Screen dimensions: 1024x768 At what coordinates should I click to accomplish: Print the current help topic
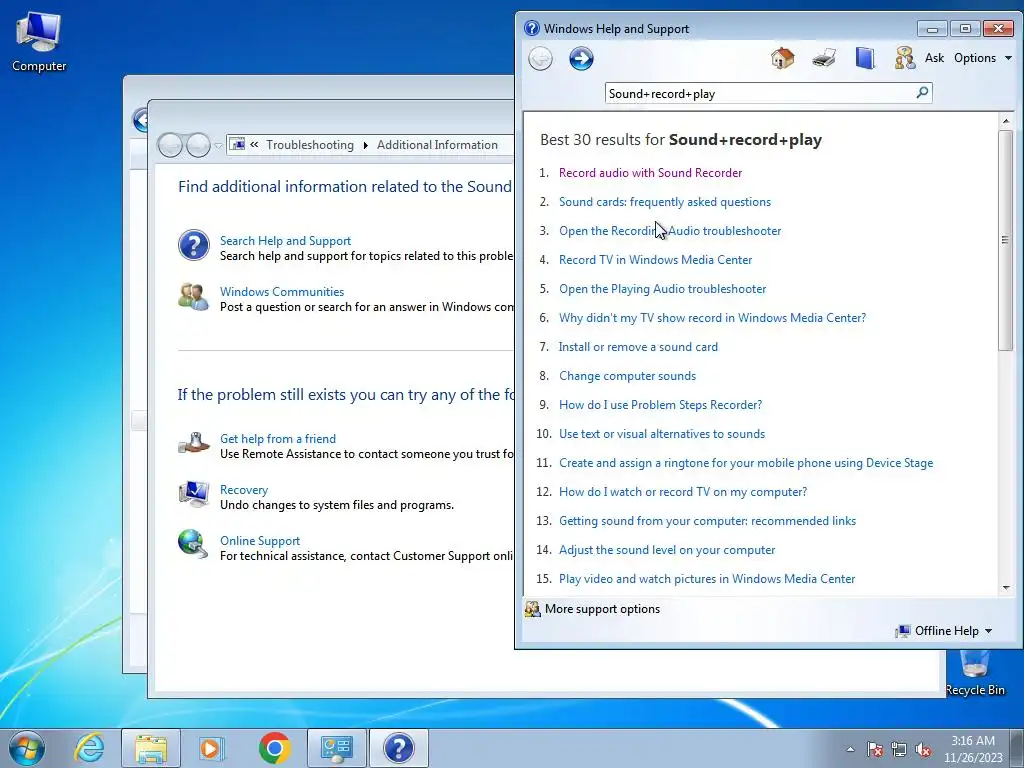coord(824,58)
